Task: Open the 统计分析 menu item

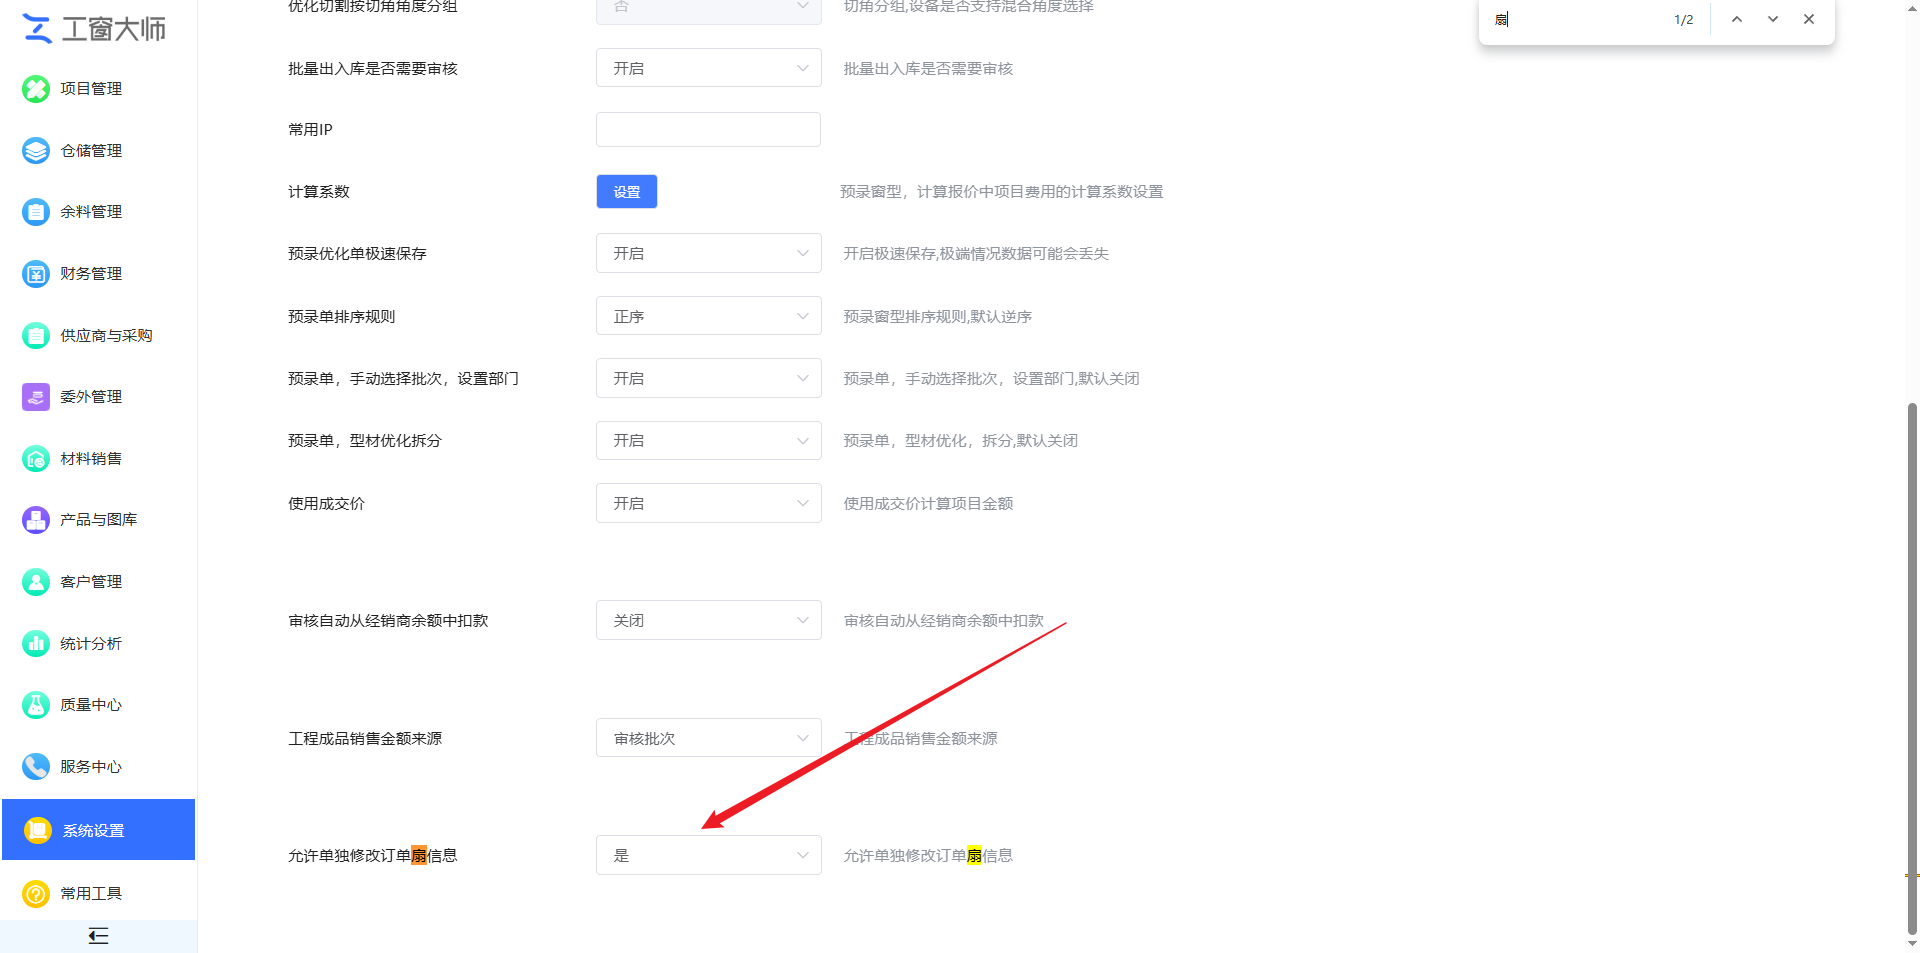Action: [98, 644]
